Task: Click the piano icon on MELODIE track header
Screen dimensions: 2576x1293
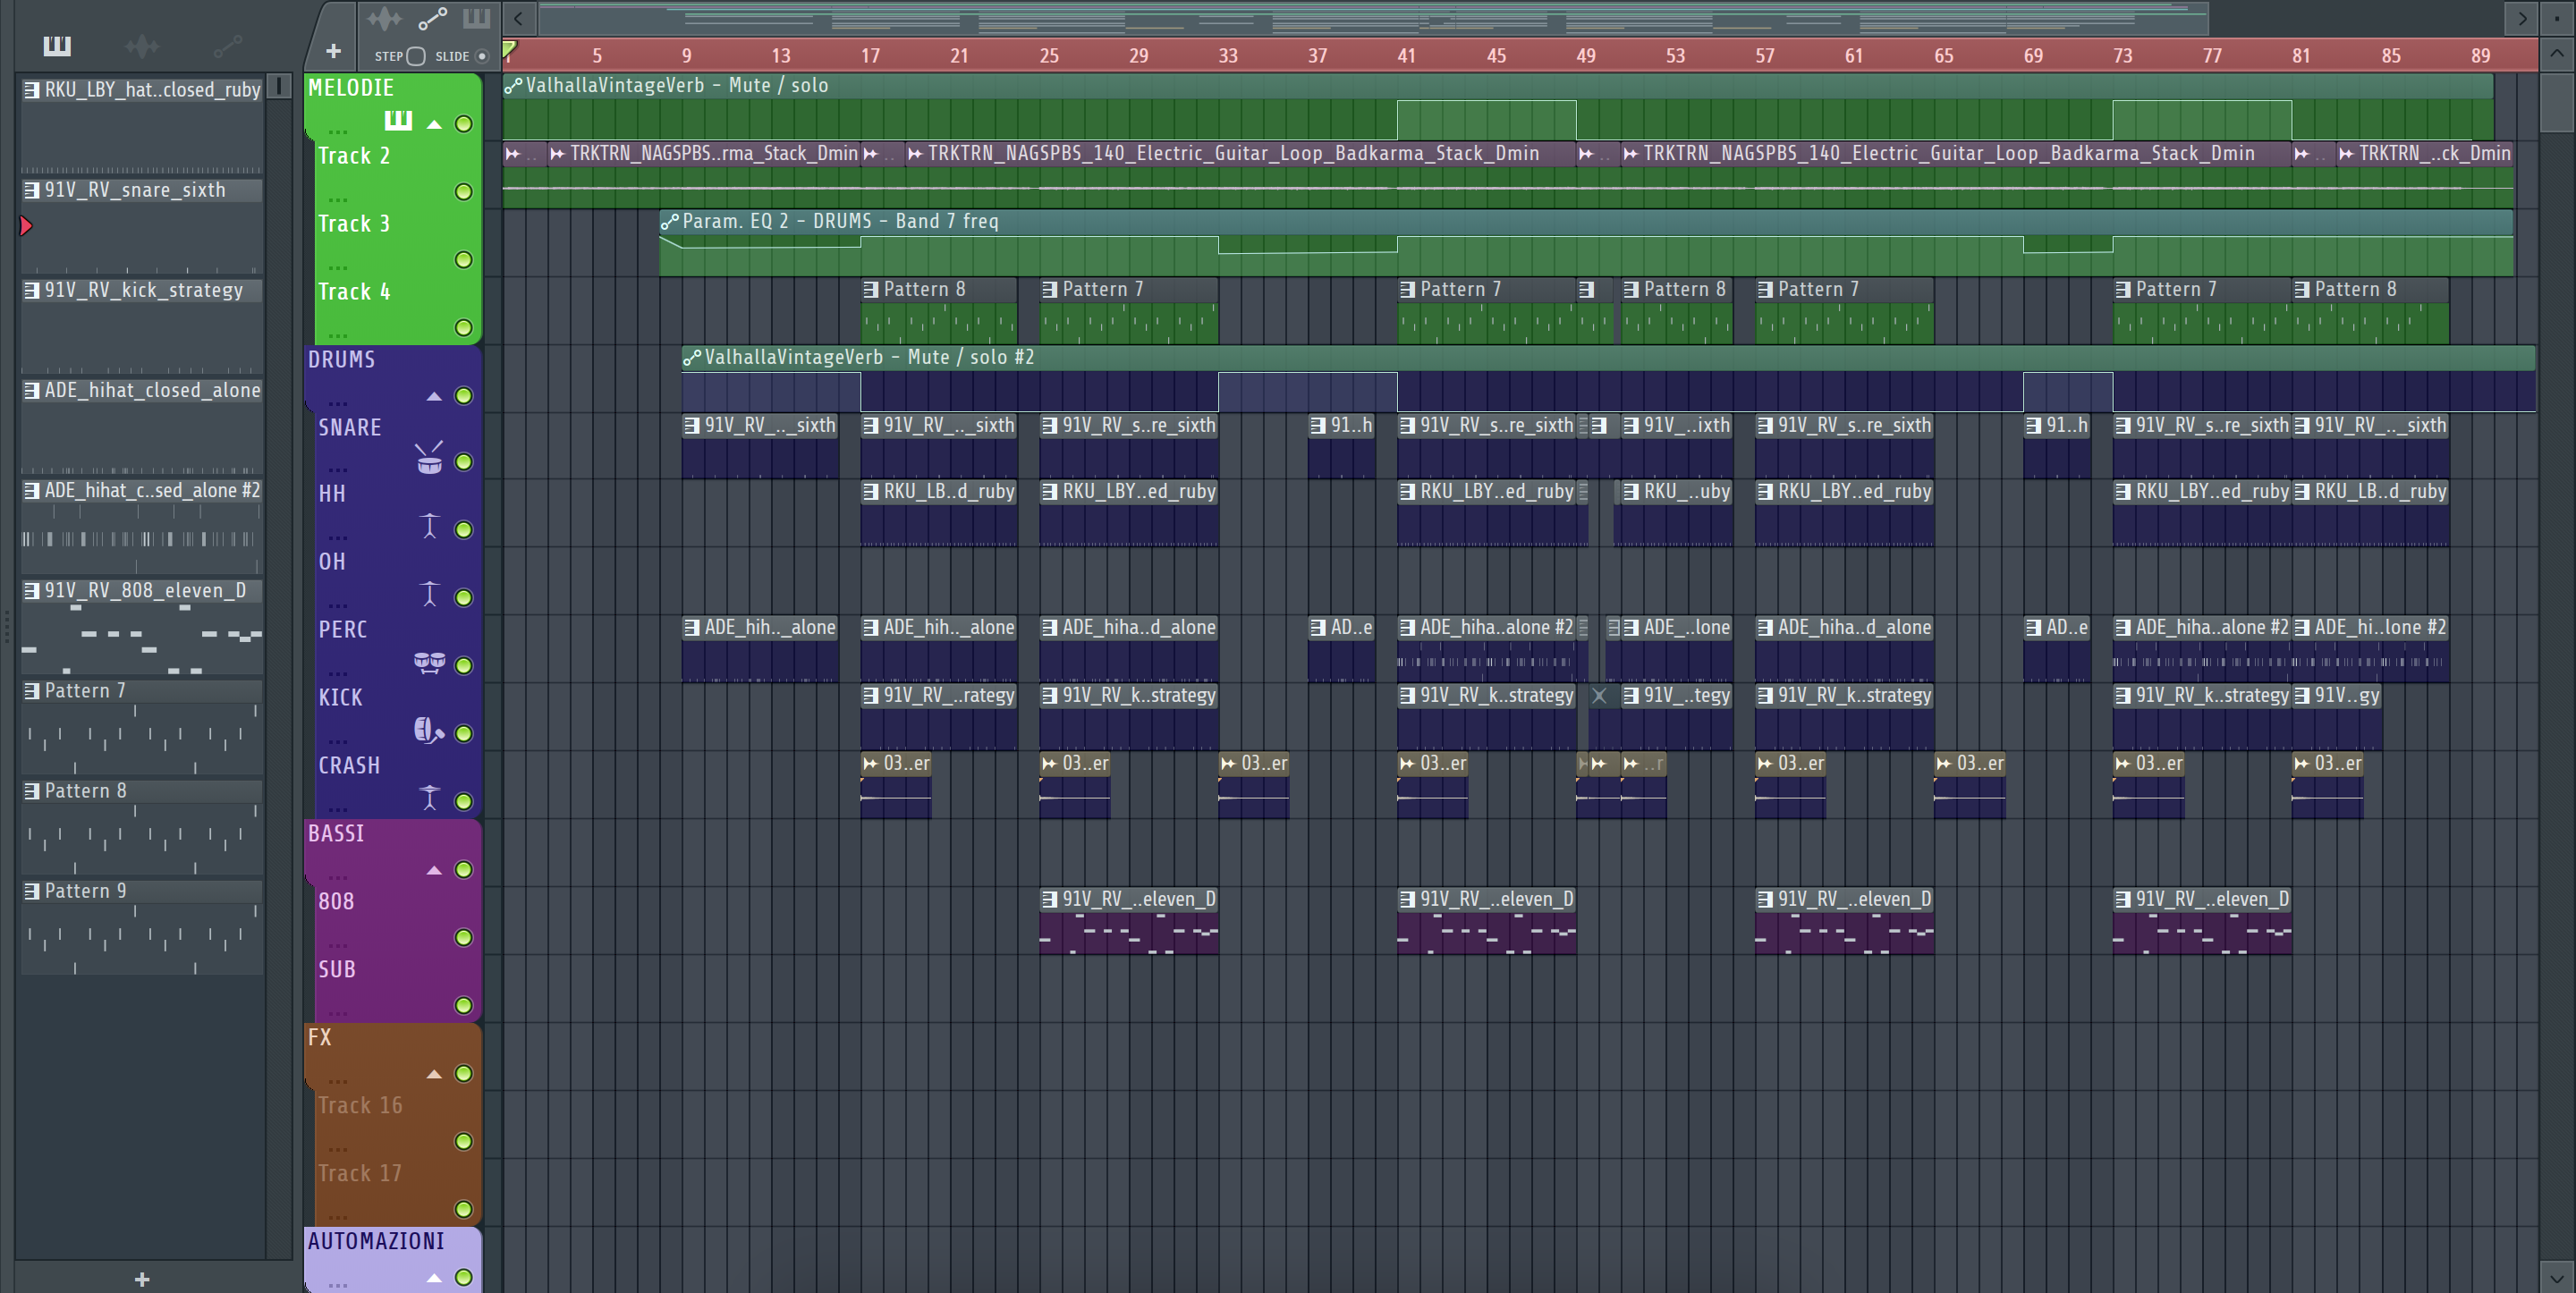Action: 398,121
